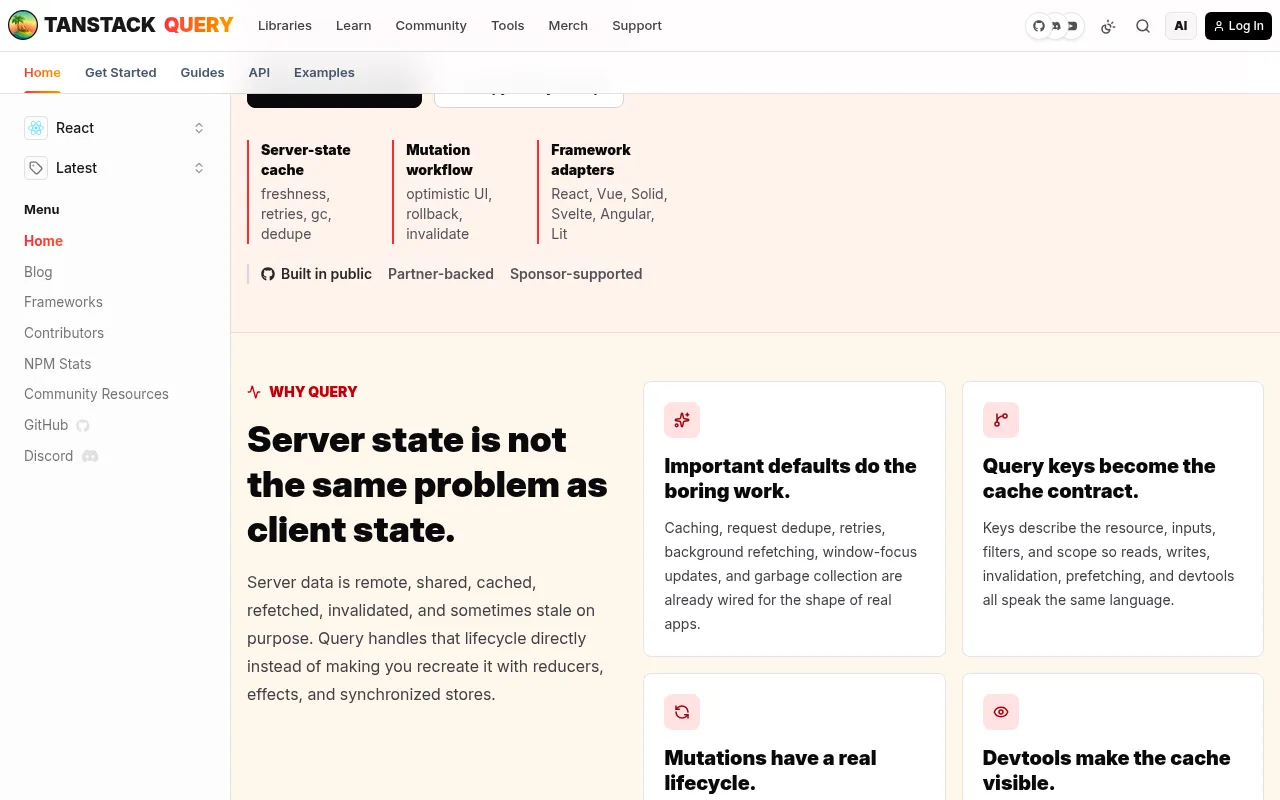Image resolution: width=1280 pixels, height=800 pixels.
Task: Open Contributors in the sidebar
Action: [64, 333]
